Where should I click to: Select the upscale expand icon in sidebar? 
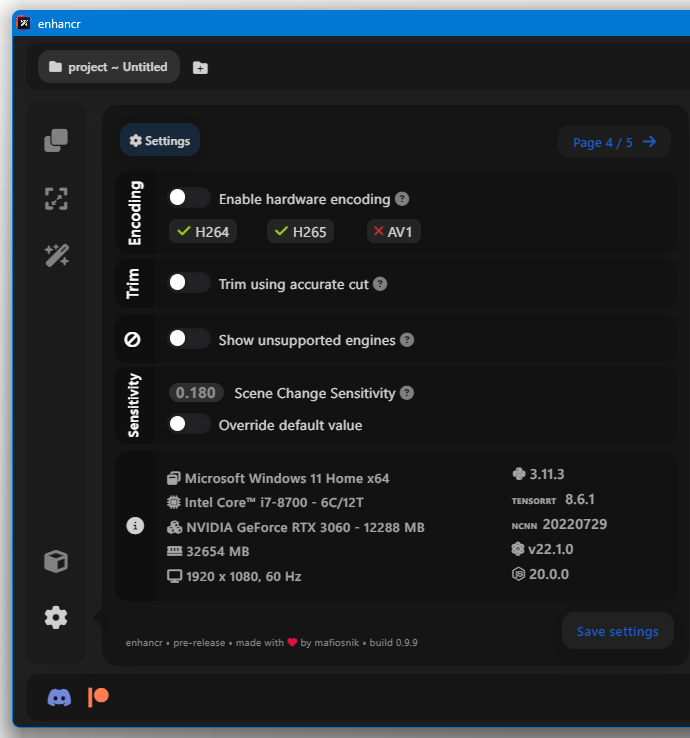[56, 199]
